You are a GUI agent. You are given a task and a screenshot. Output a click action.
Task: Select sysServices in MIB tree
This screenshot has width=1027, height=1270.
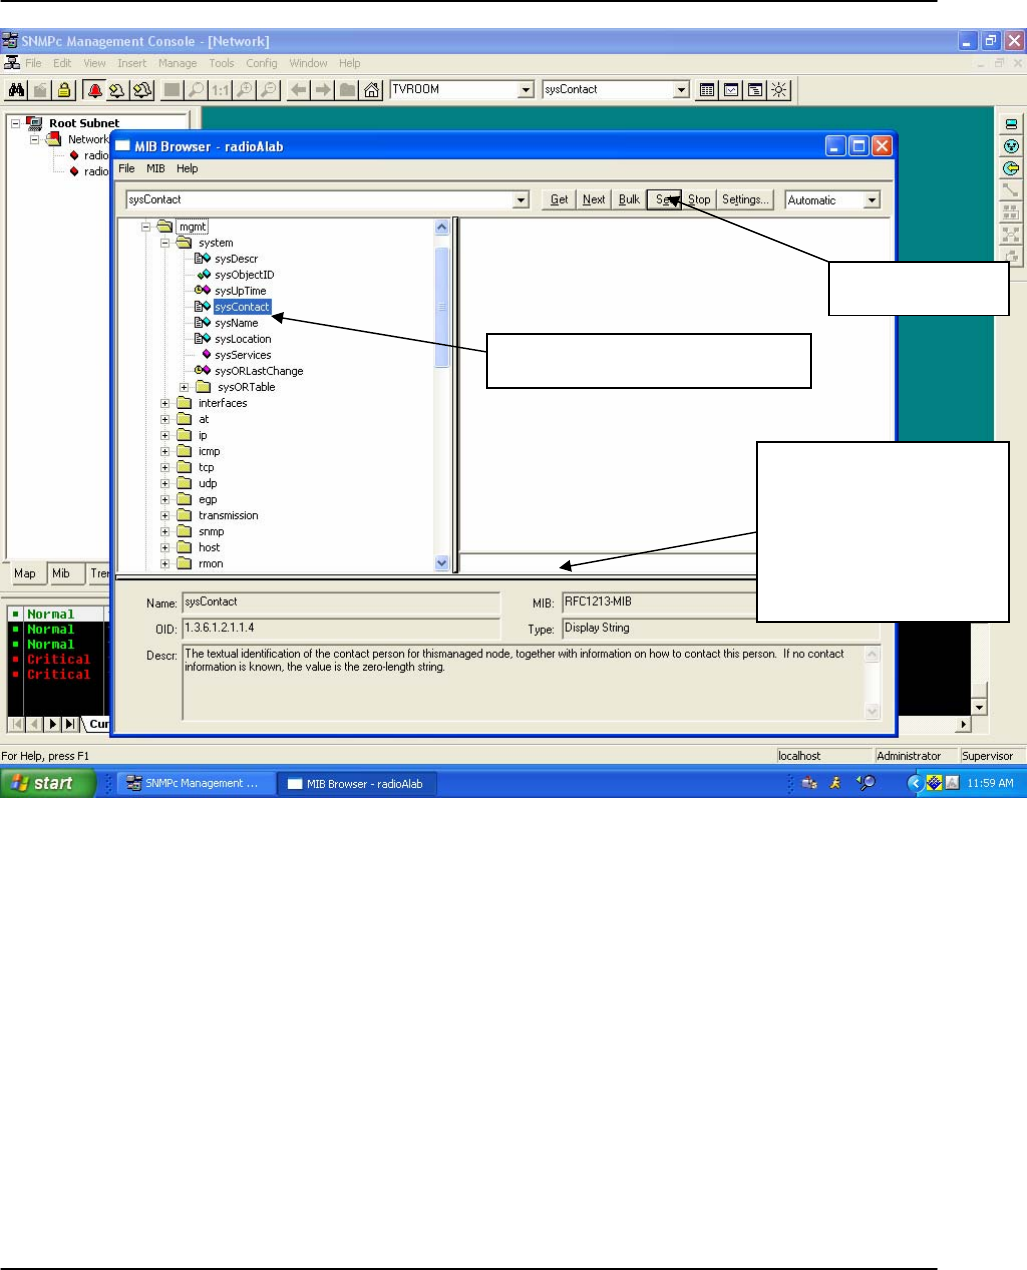[x=243, y=355]
